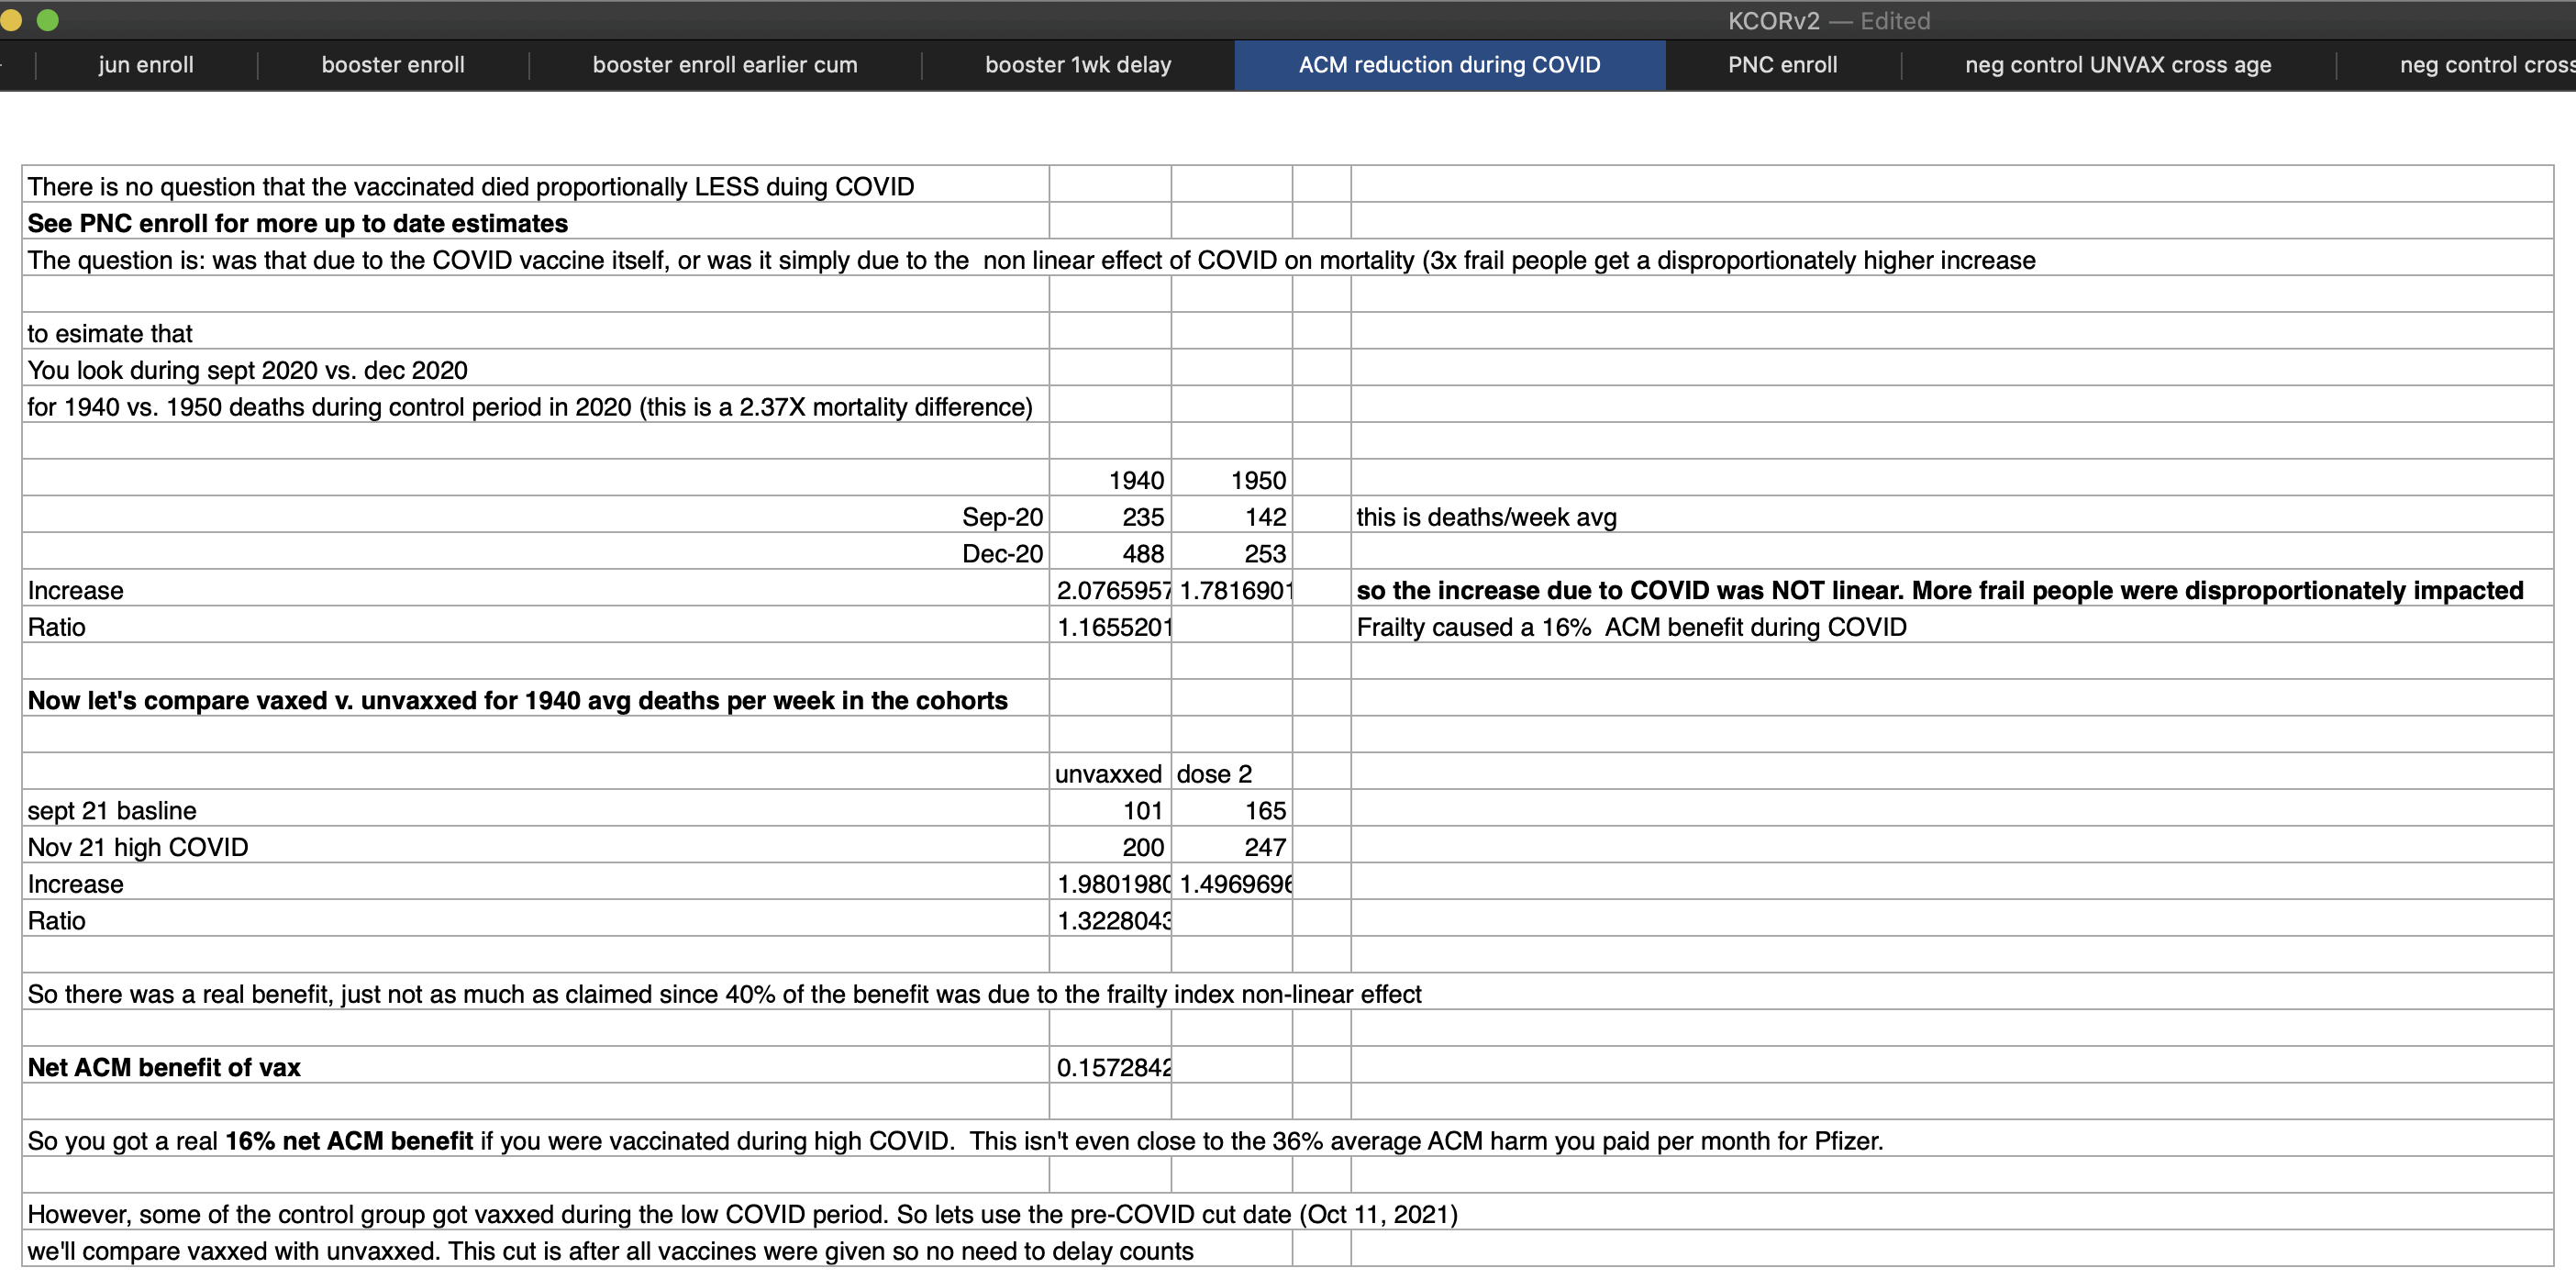Image resolution: width=2576 pixels, height=1279 pixels.
Task: Switch to the jun enroll sheet tab
Action: click(146, 65)
